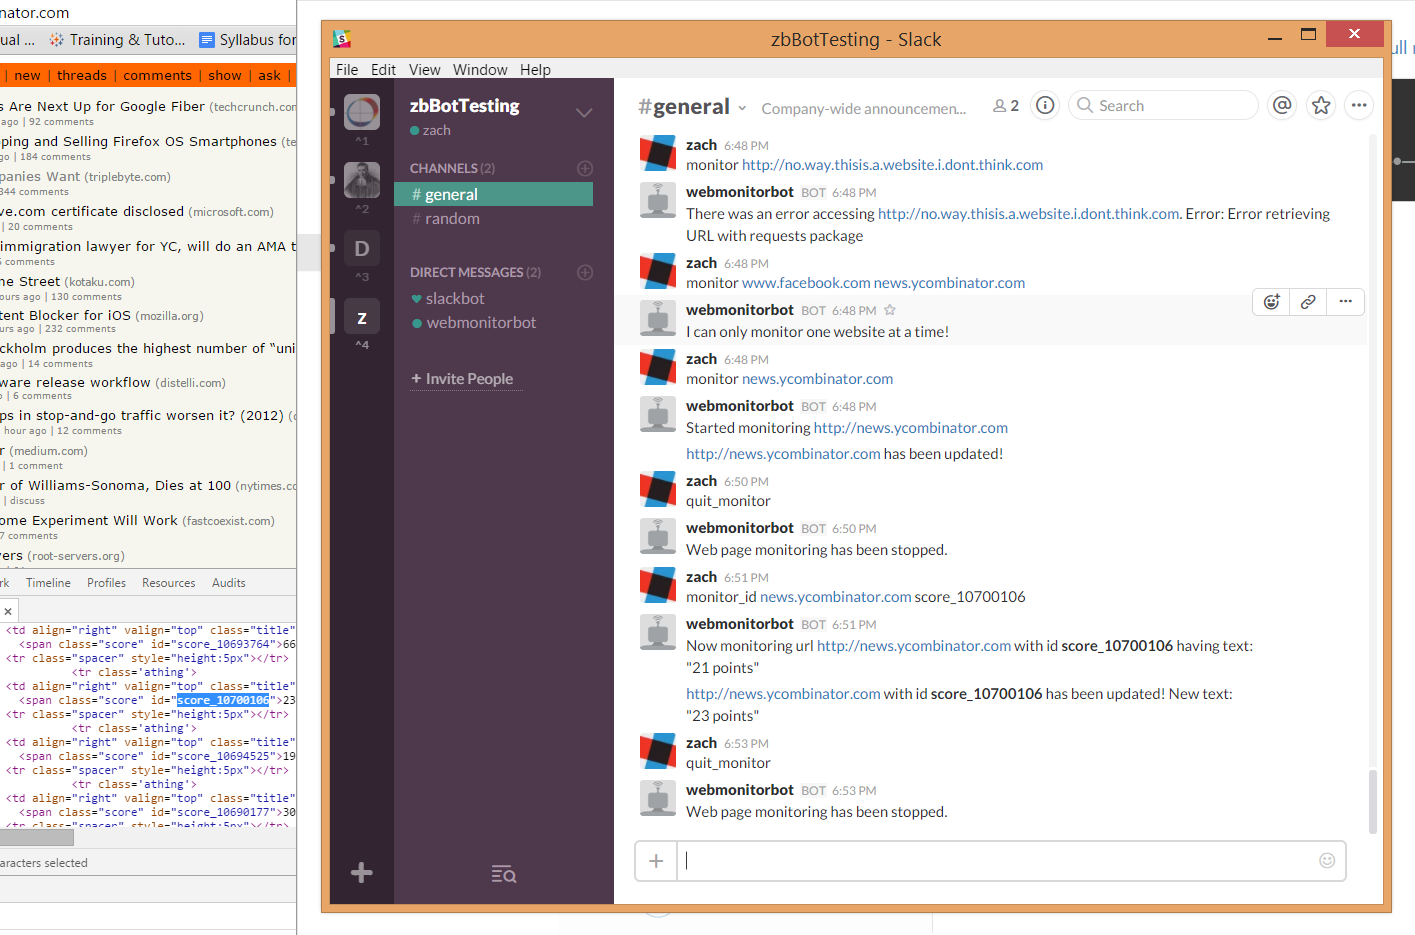Open www.facebook.com link in message
The width and height of the screenshot is (1415, 935).
coord(806,283)
